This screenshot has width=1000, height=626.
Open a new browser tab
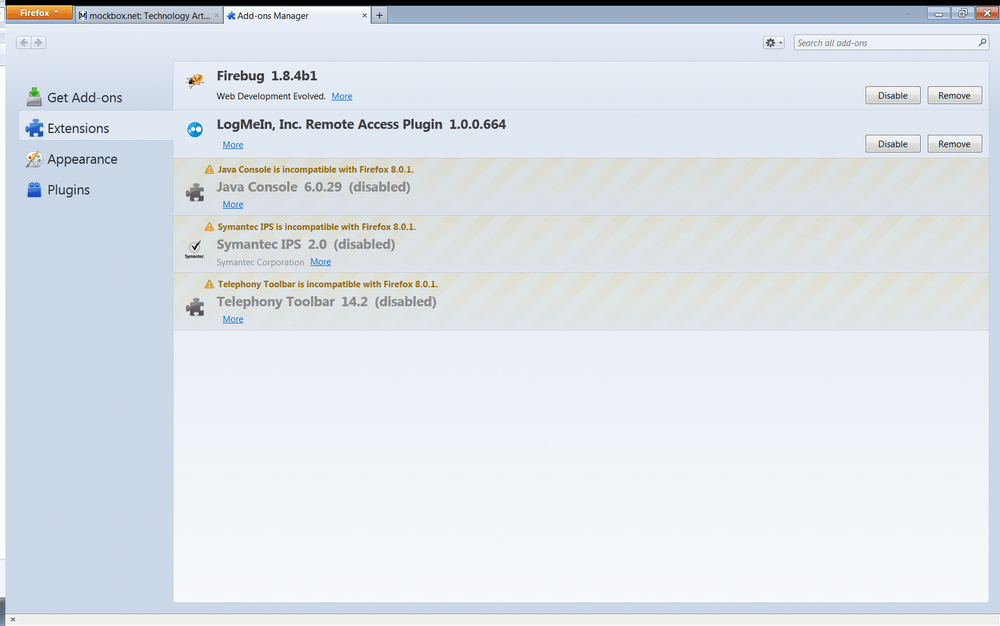(381, 15)
